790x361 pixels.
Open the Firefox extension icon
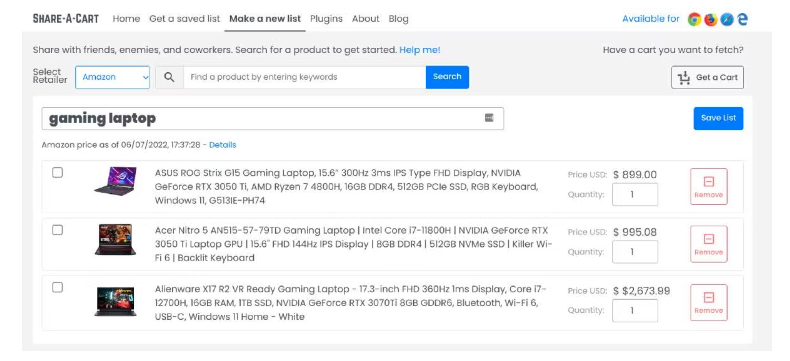(x=710, y=19)
